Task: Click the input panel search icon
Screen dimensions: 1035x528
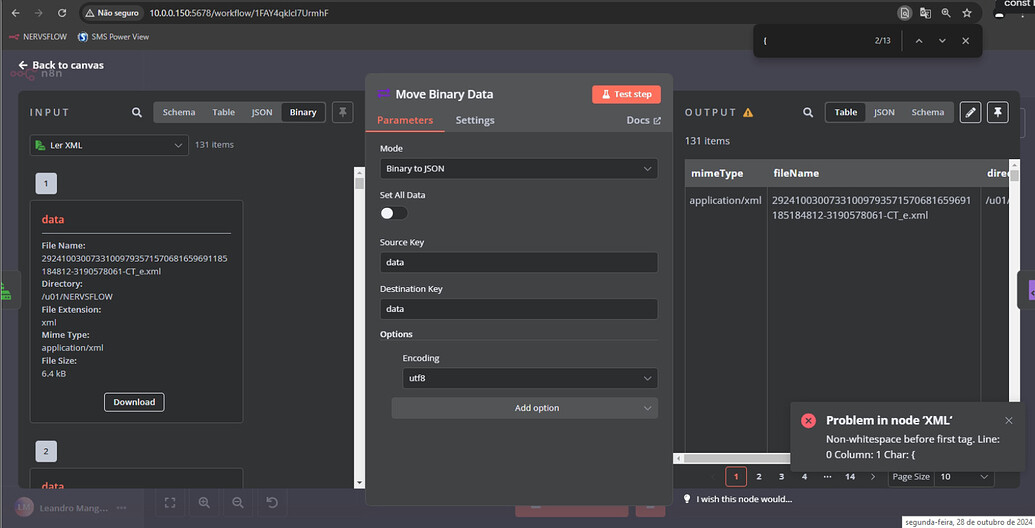Action: (137, 112)
